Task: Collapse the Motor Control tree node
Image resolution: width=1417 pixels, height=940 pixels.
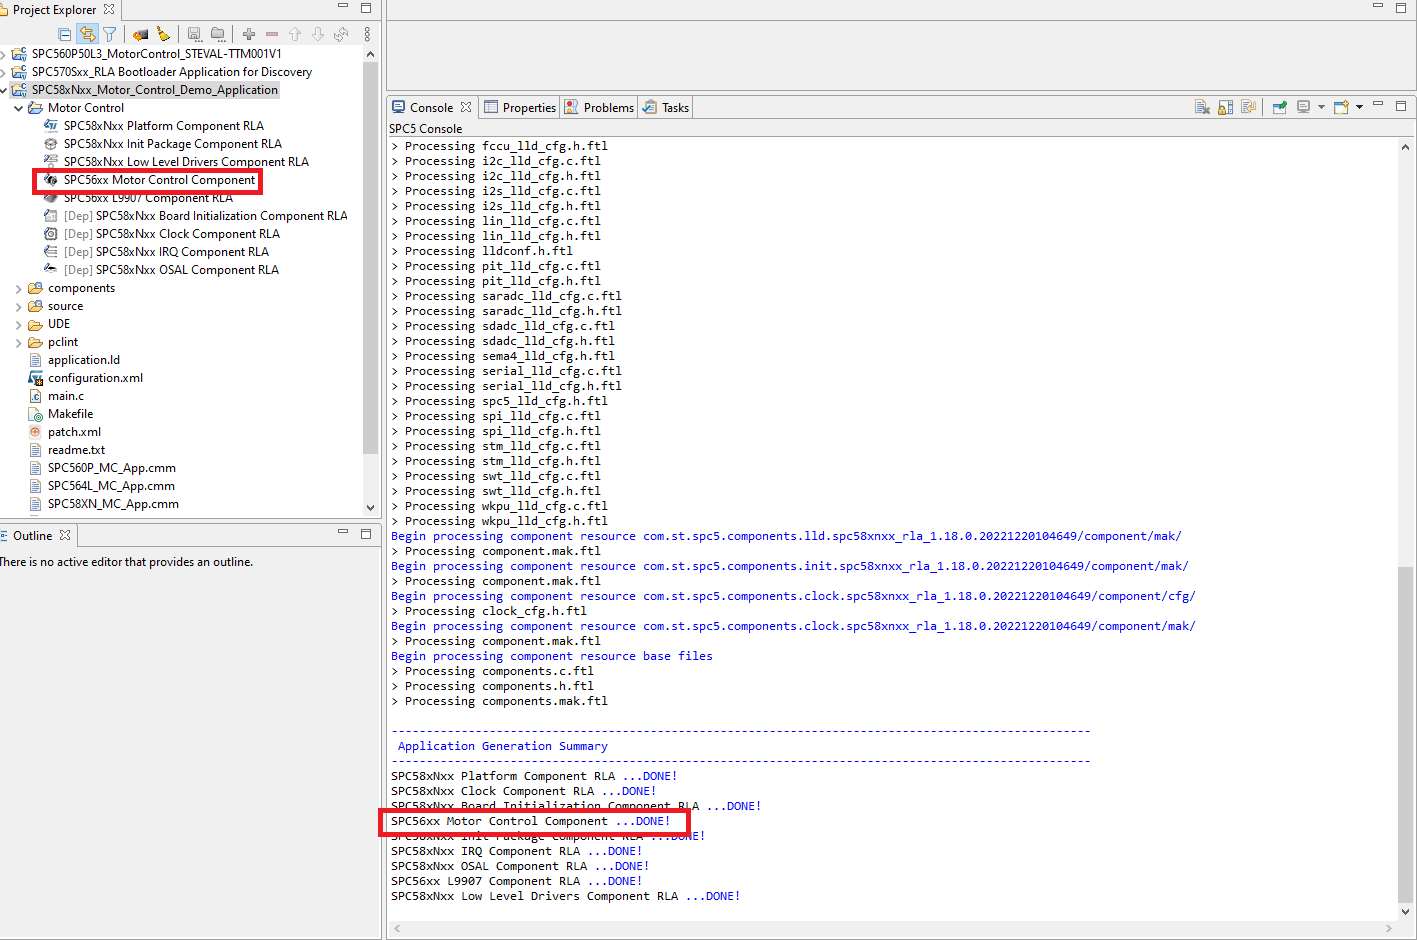Action: click(x=19, y=107)
